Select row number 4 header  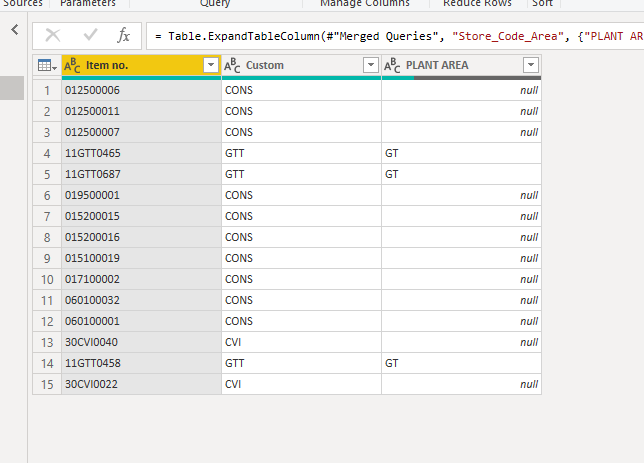[x=47, y=153]
